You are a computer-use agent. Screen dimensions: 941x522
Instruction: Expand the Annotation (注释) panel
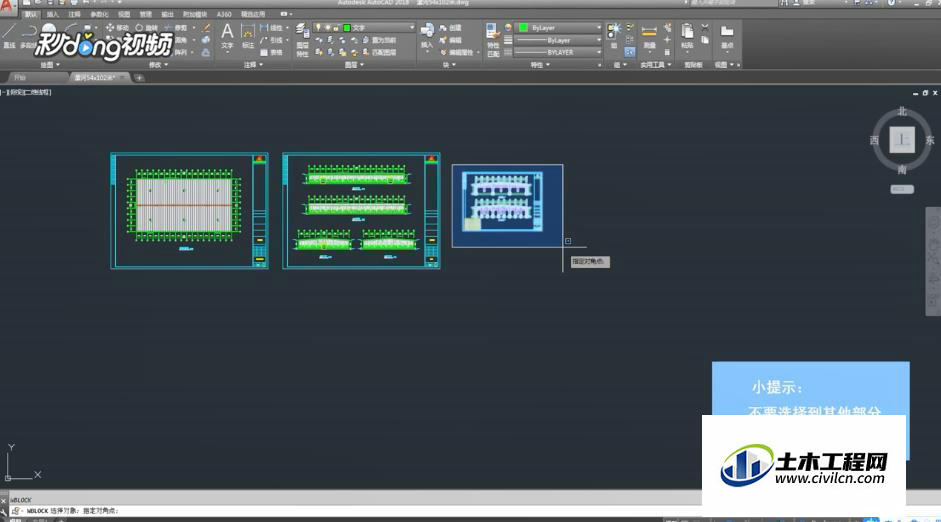253,65
